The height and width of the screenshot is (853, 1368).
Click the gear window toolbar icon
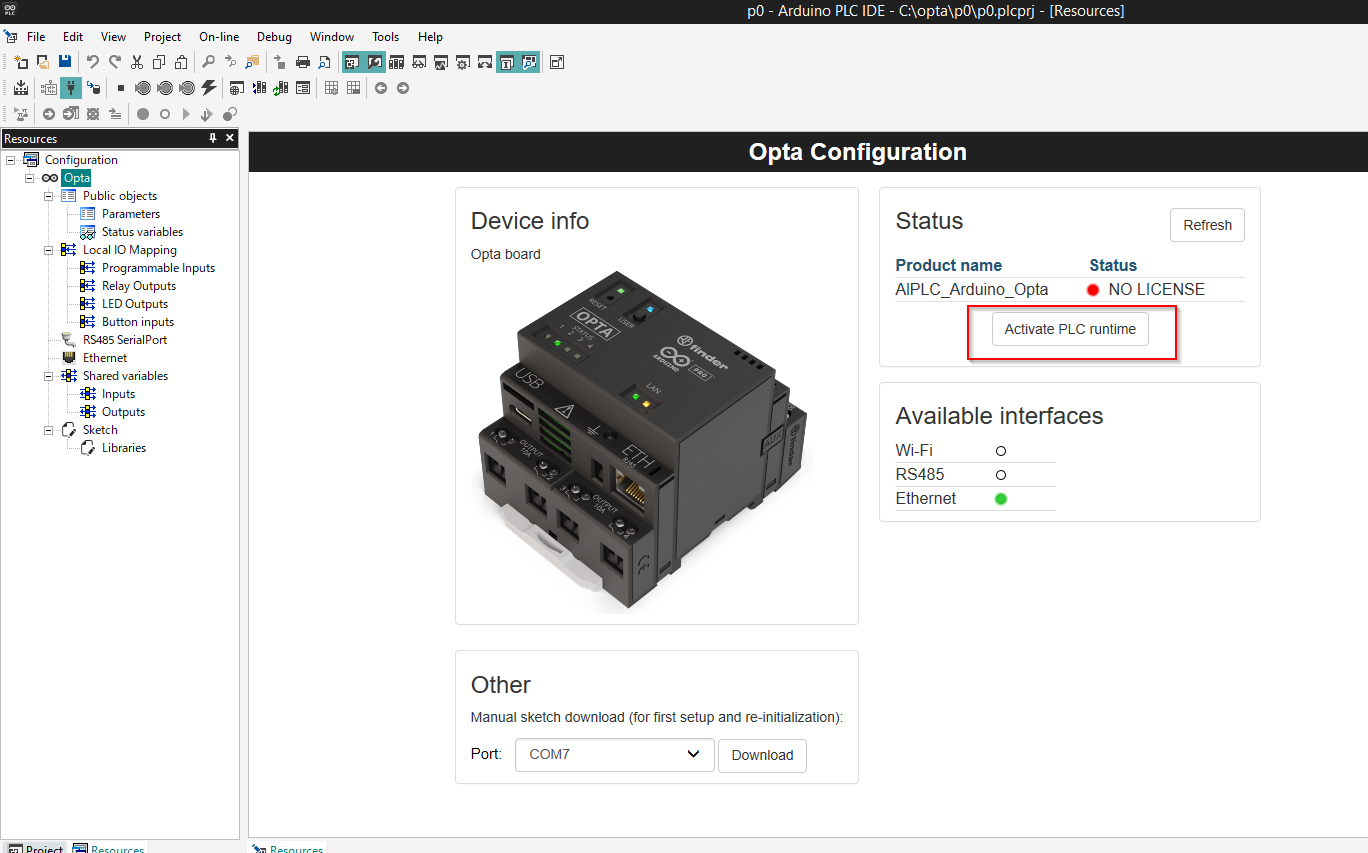[463, 62]
